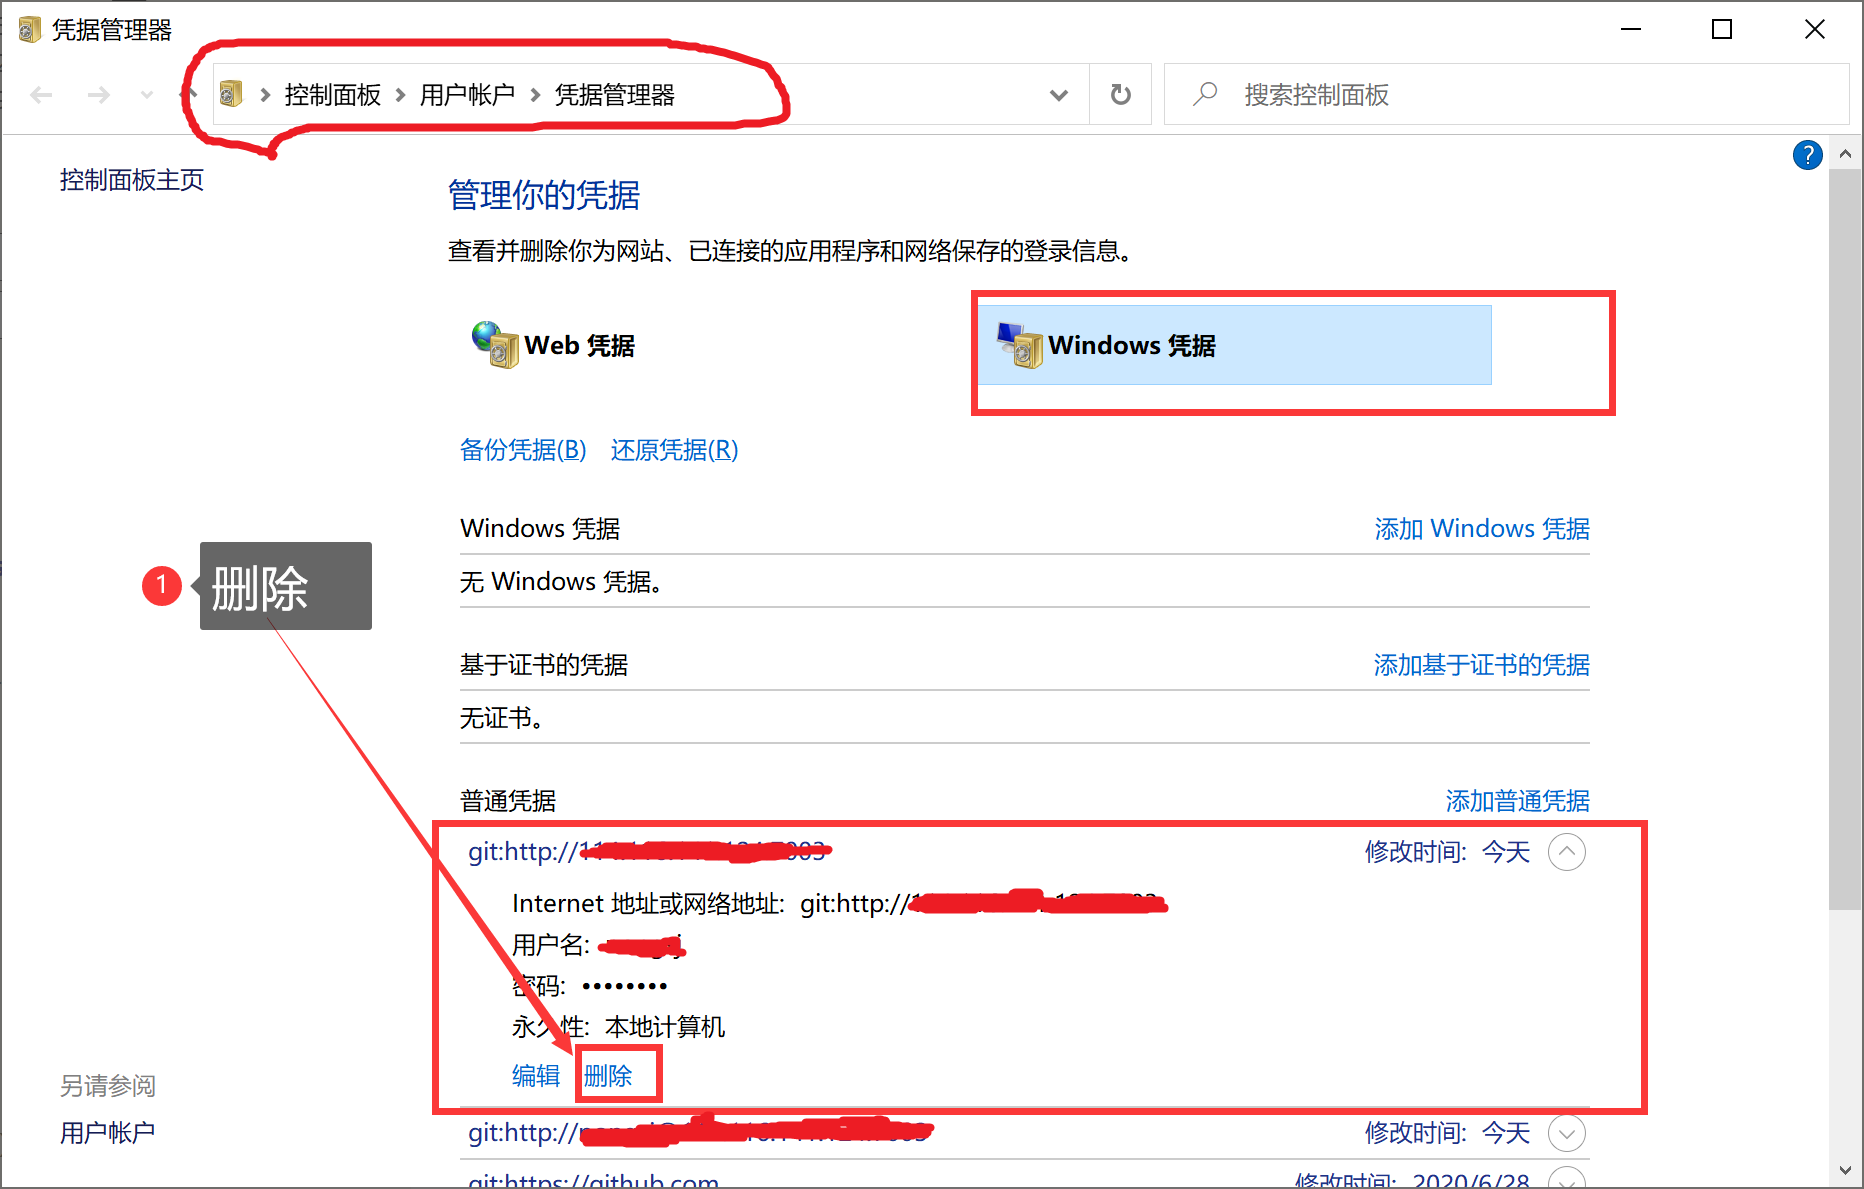The width and height of the screenshot is (1864, 1189).
Task: Click the 永久性: 本地计算机 line
Action: [619, 1027]
